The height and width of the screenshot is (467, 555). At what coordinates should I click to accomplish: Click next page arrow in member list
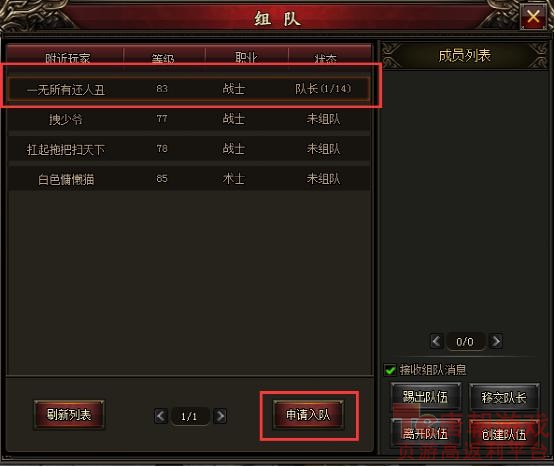[496, 341]
